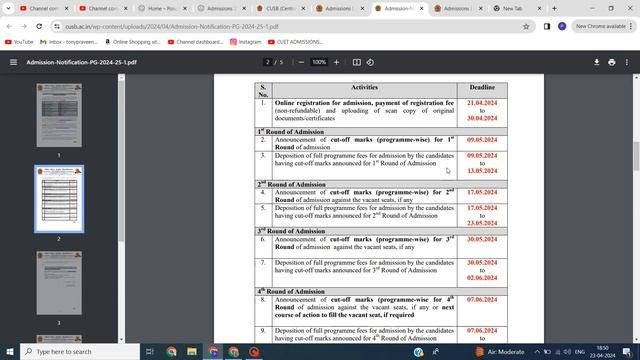This screenshot has width=640, height=360.
Task: Open Chrome three-dot menu
Action: coord(631,26)
